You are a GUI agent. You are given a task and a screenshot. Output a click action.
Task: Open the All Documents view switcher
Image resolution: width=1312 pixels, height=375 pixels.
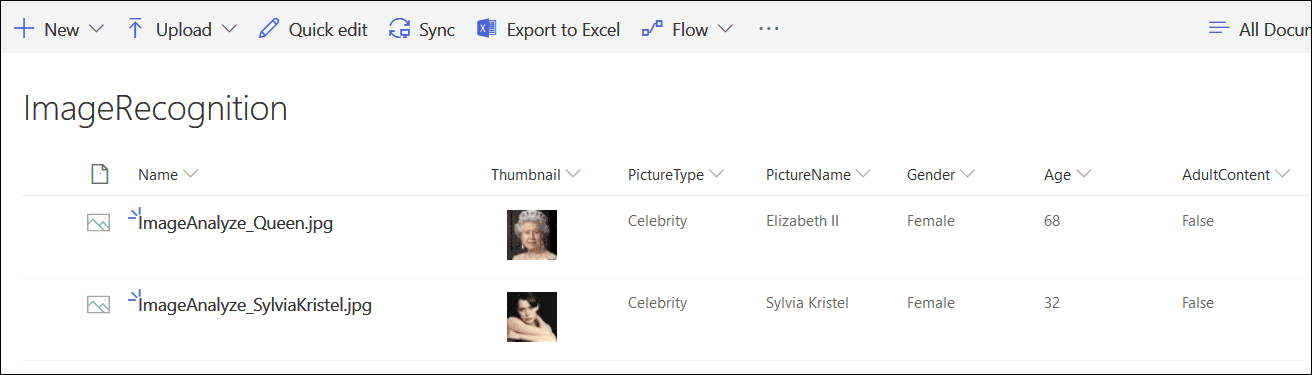(1259, 29)
